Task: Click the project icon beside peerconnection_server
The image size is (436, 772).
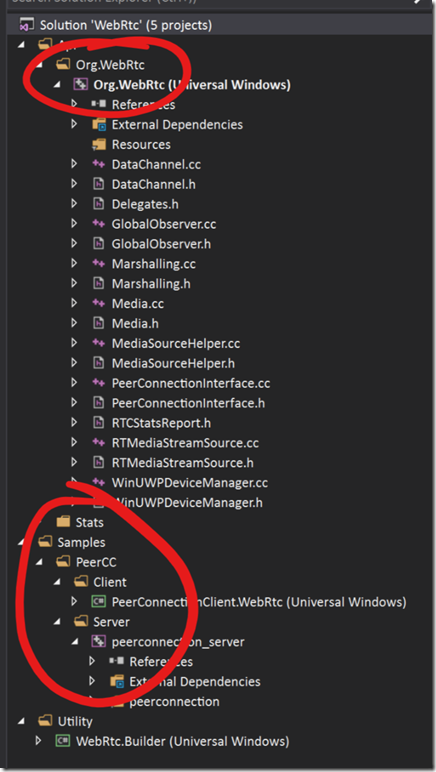Action: 98,642
